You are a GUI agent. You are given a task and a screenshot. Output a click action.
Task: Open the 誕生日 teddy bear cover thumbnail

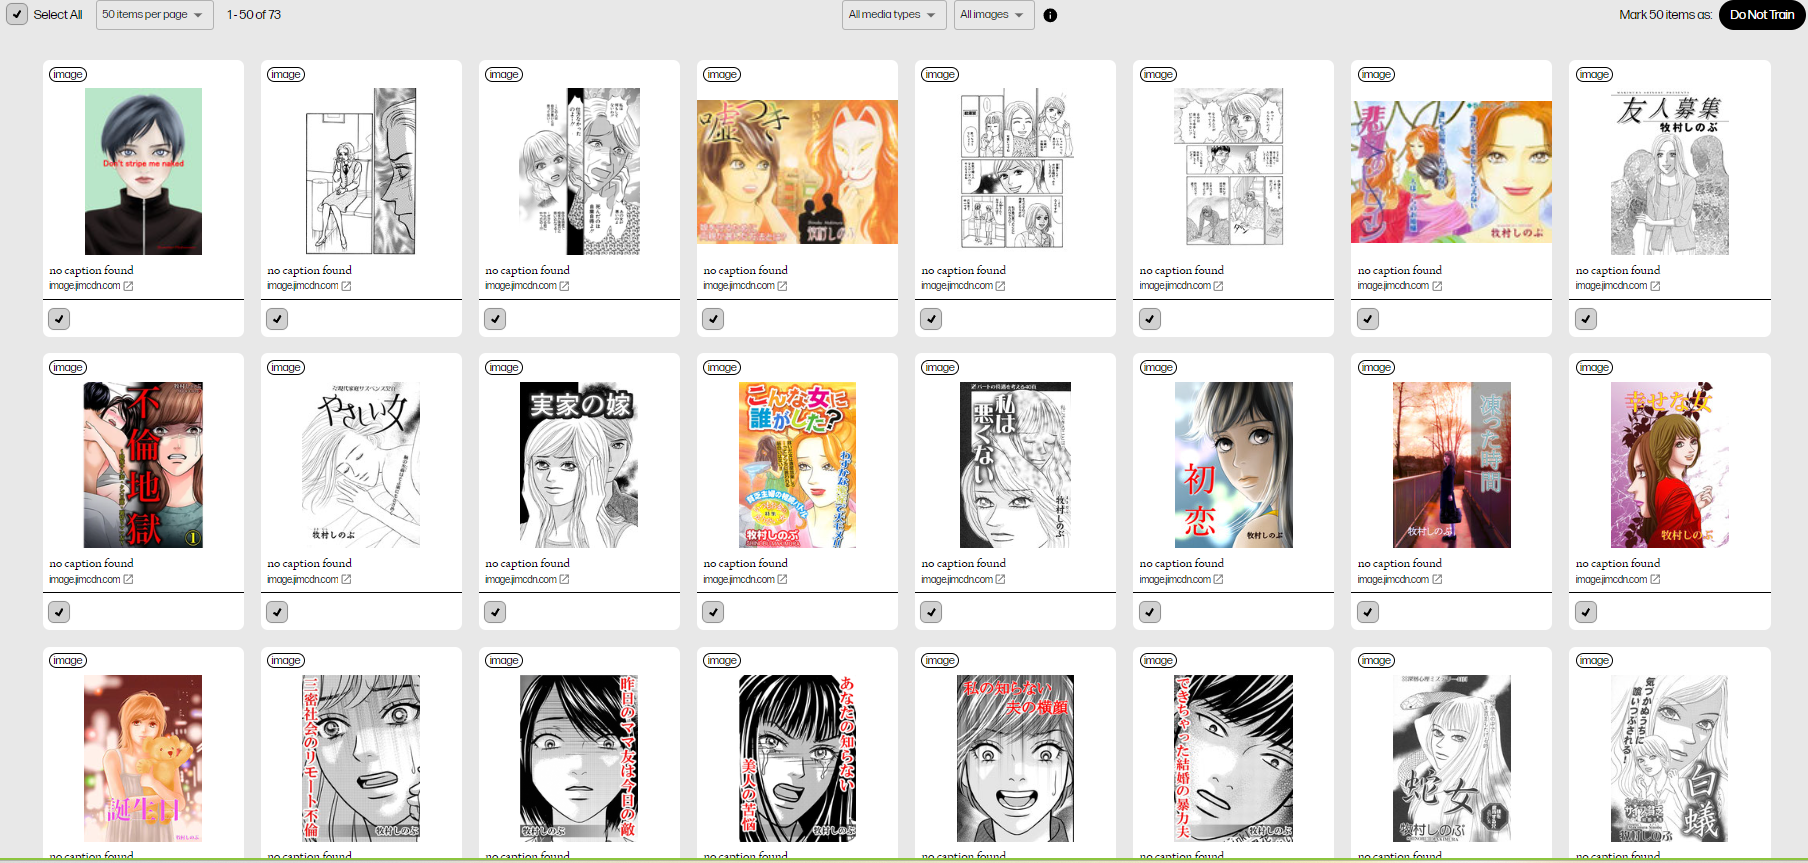143,758
